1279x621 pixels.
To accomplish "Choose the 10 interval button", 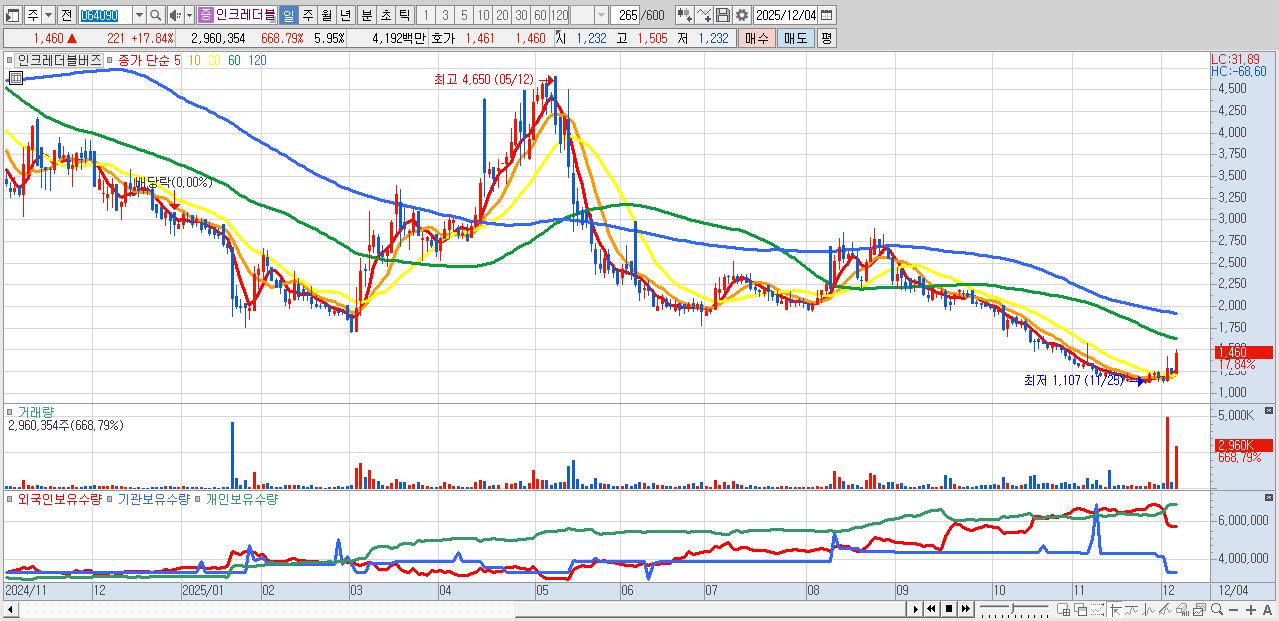I will click(x=483, y=15).
